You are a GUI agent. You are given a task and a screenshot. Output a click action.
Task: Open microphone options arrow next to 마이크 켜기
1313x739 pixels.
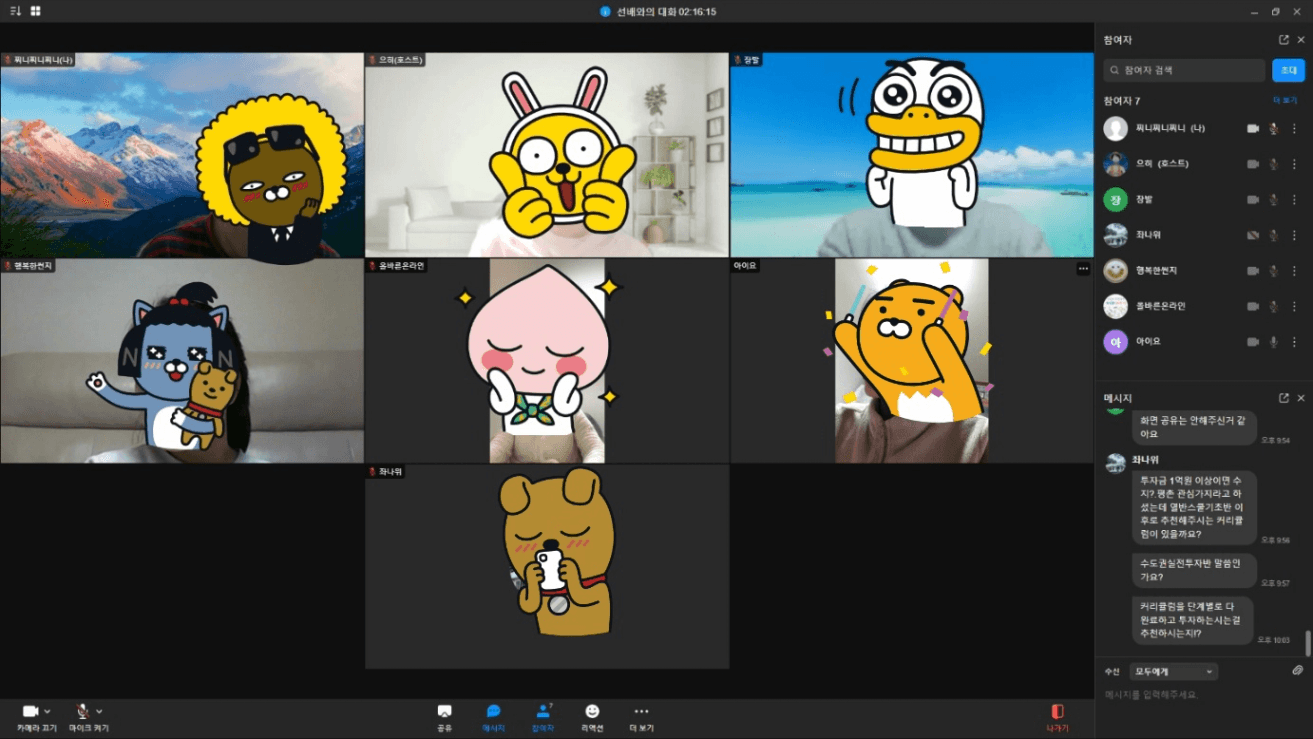(99, 711)
